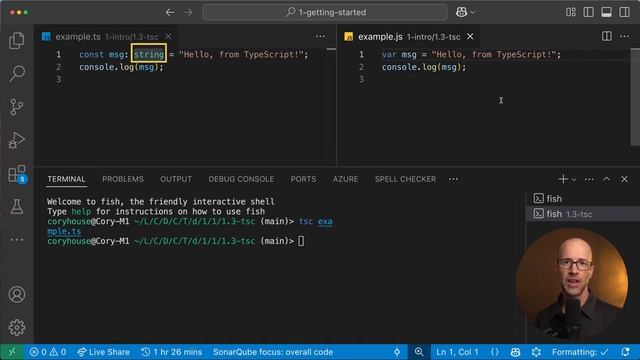
Task: Start Live Share session
Action: pos(104,352)
